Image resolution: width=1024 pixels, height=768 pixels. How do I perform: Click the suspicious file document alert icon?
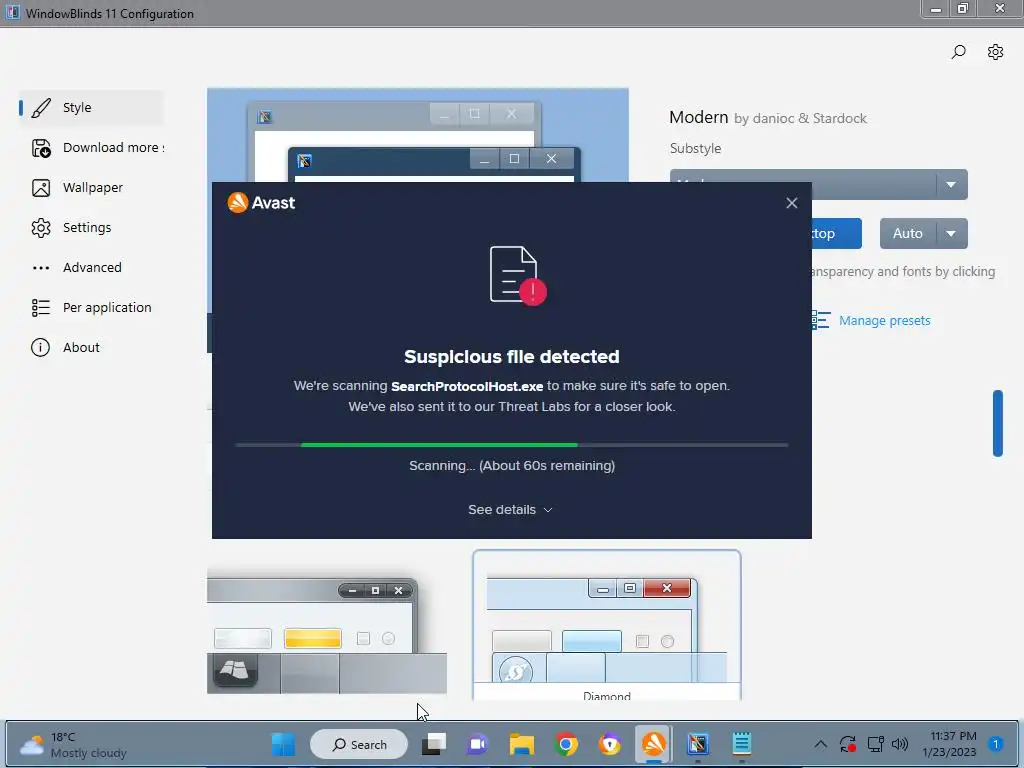(x=518, y=275)
